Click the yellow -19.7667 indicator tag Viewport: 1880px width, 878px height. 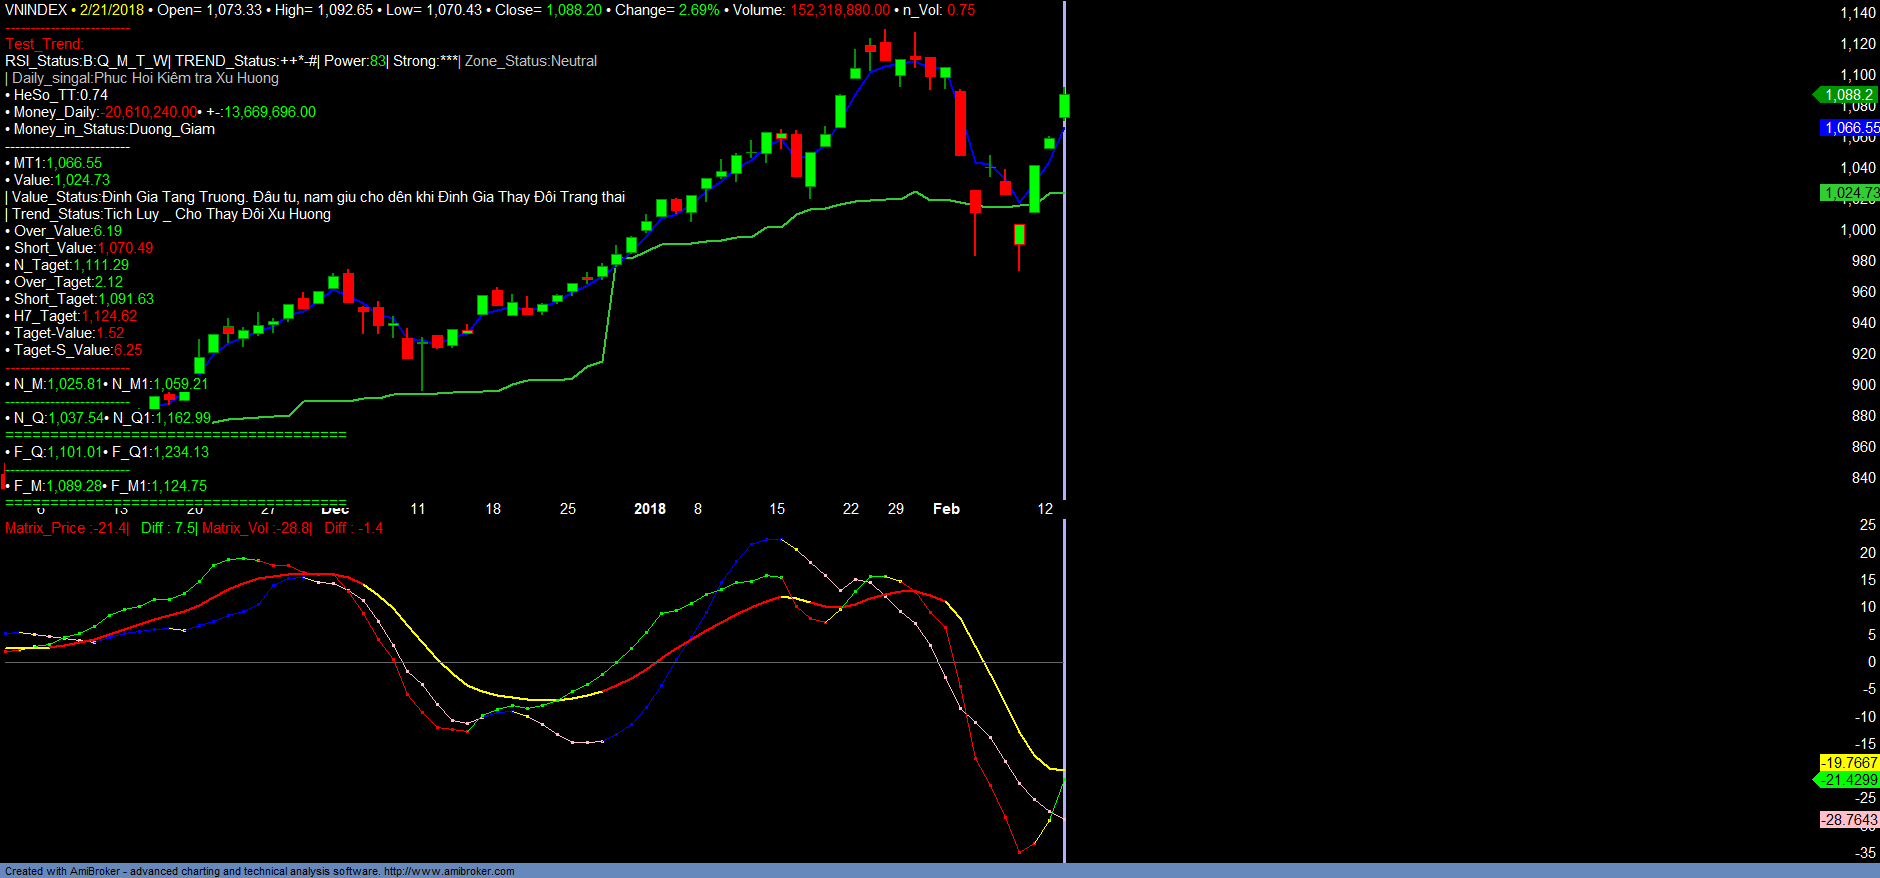click(1849, 763)
